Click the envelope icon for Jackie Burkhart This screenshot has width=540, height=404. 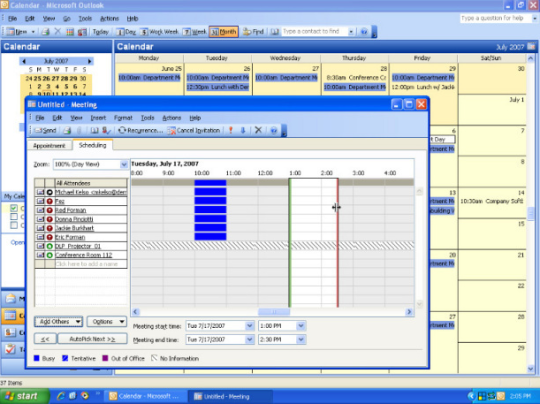tap(40, 228)
